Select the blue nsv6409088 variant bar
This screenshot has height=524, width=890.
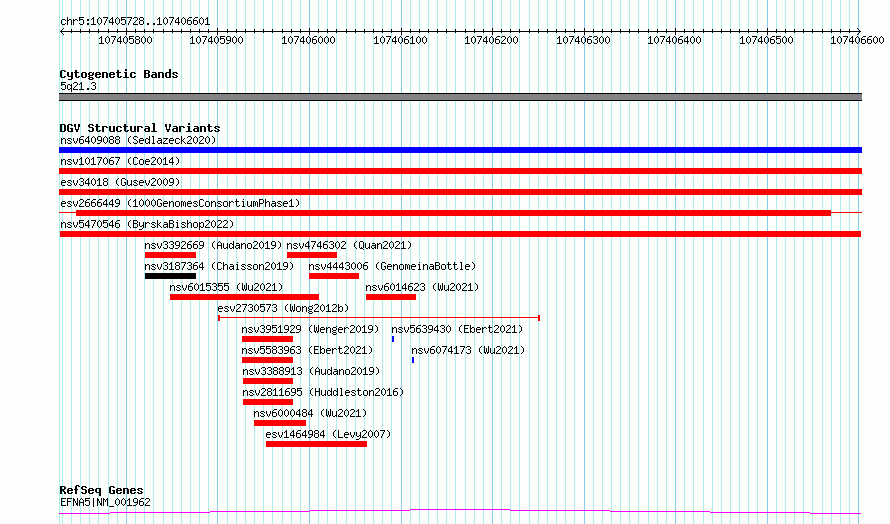[x=460, y=150]
